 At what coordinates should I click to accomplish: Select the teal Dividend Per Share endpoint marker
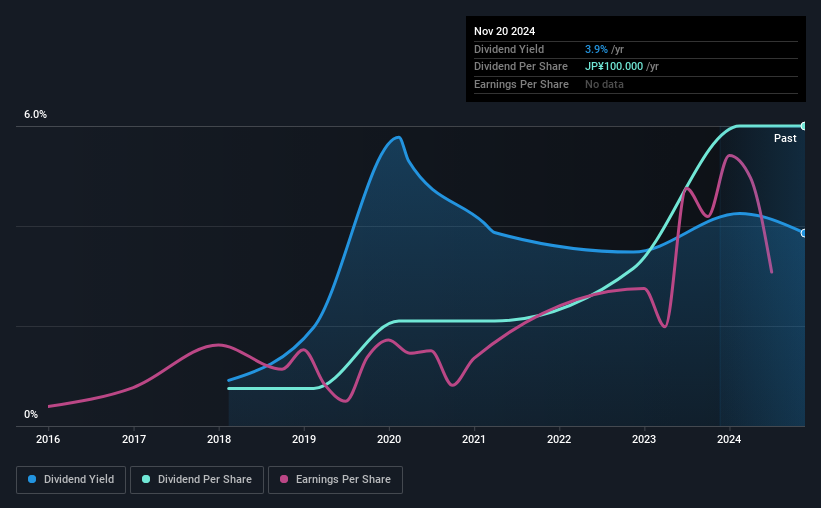(x=804, y=126)
